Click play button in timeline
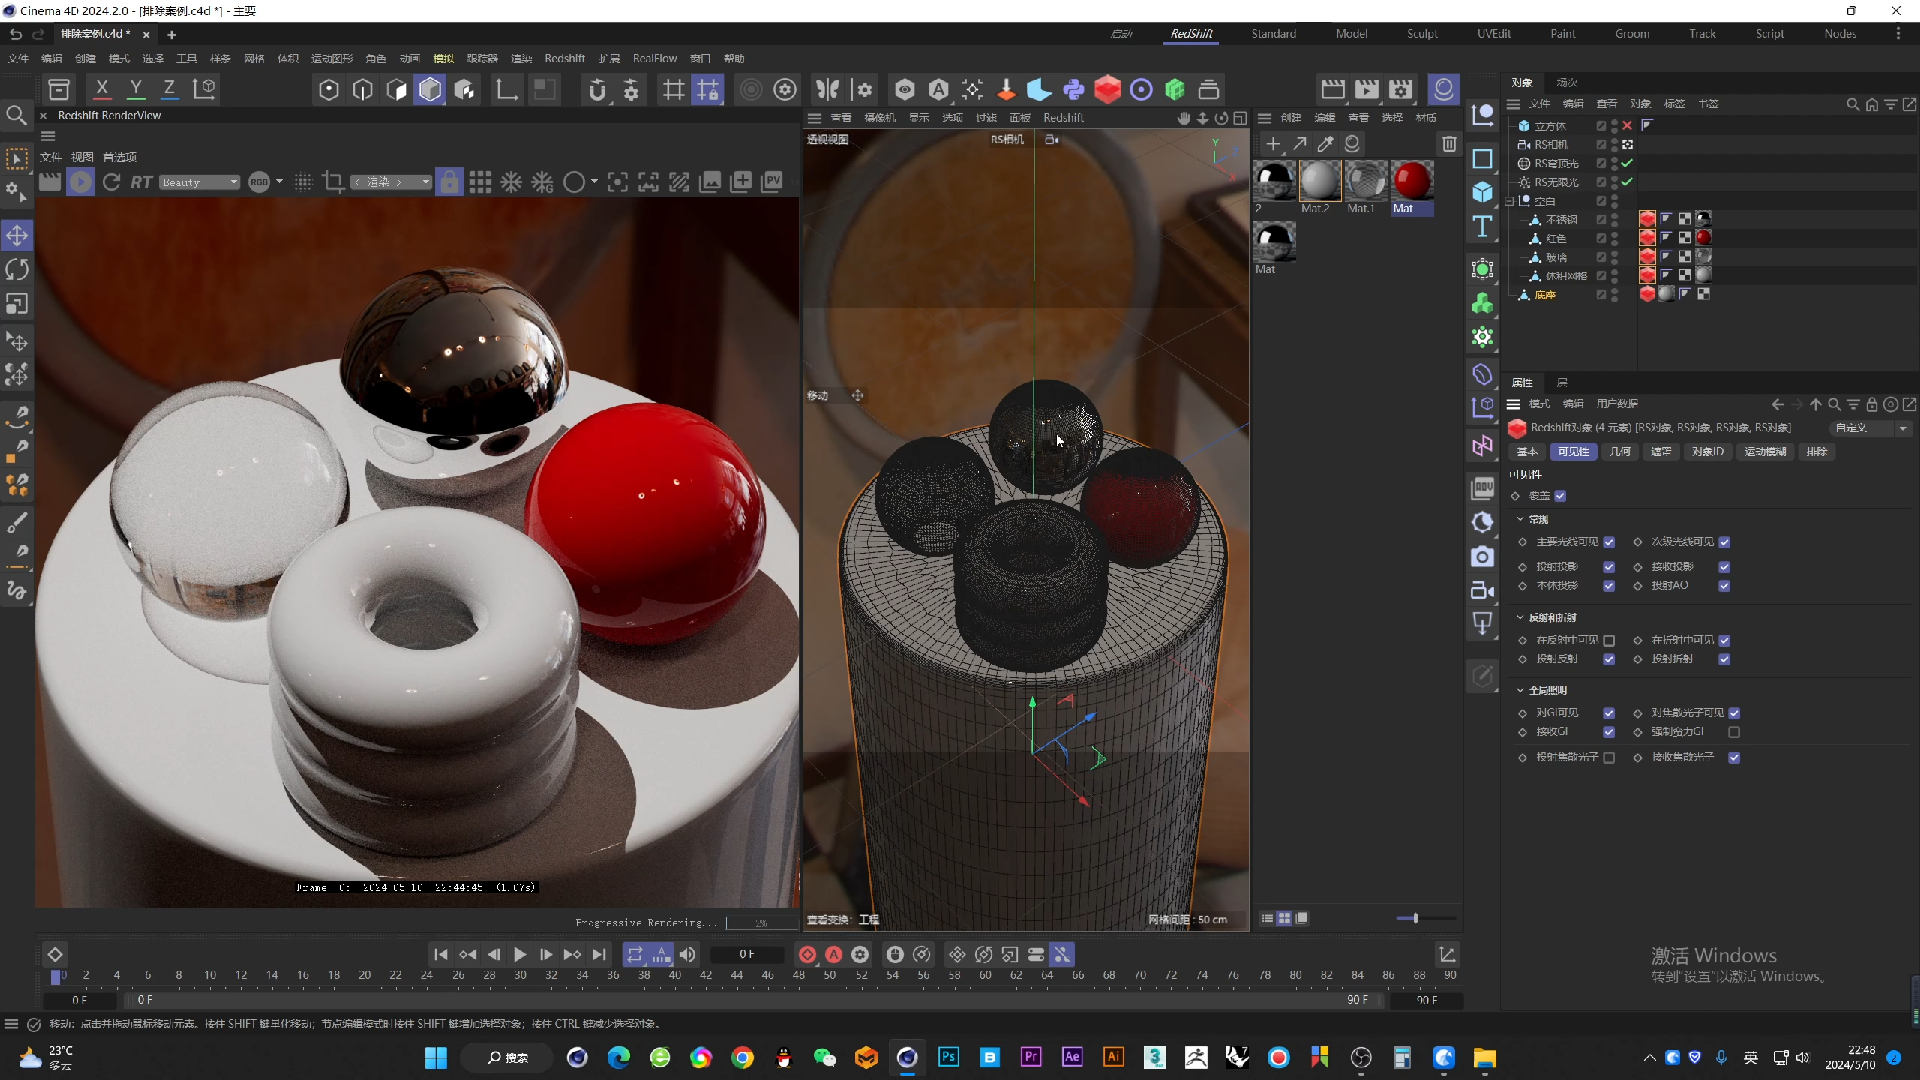 (x=518, y=955)
